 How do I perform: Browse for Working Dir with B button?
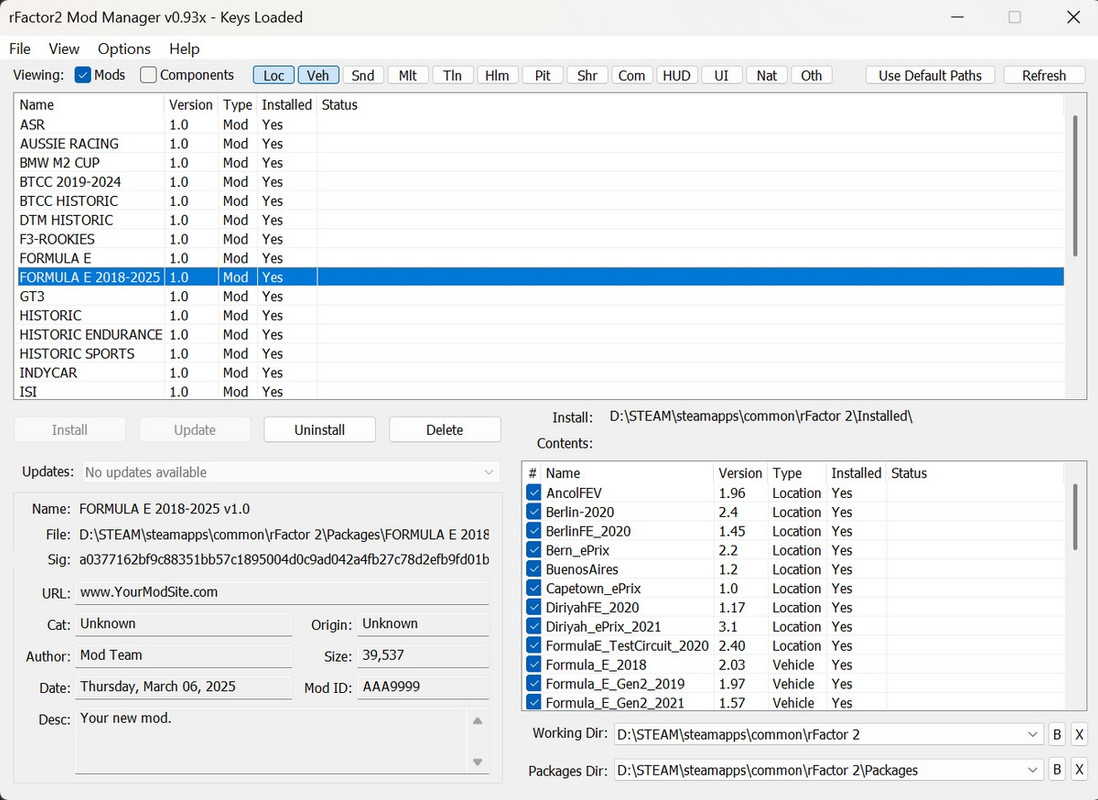(x=1057, y=734)
